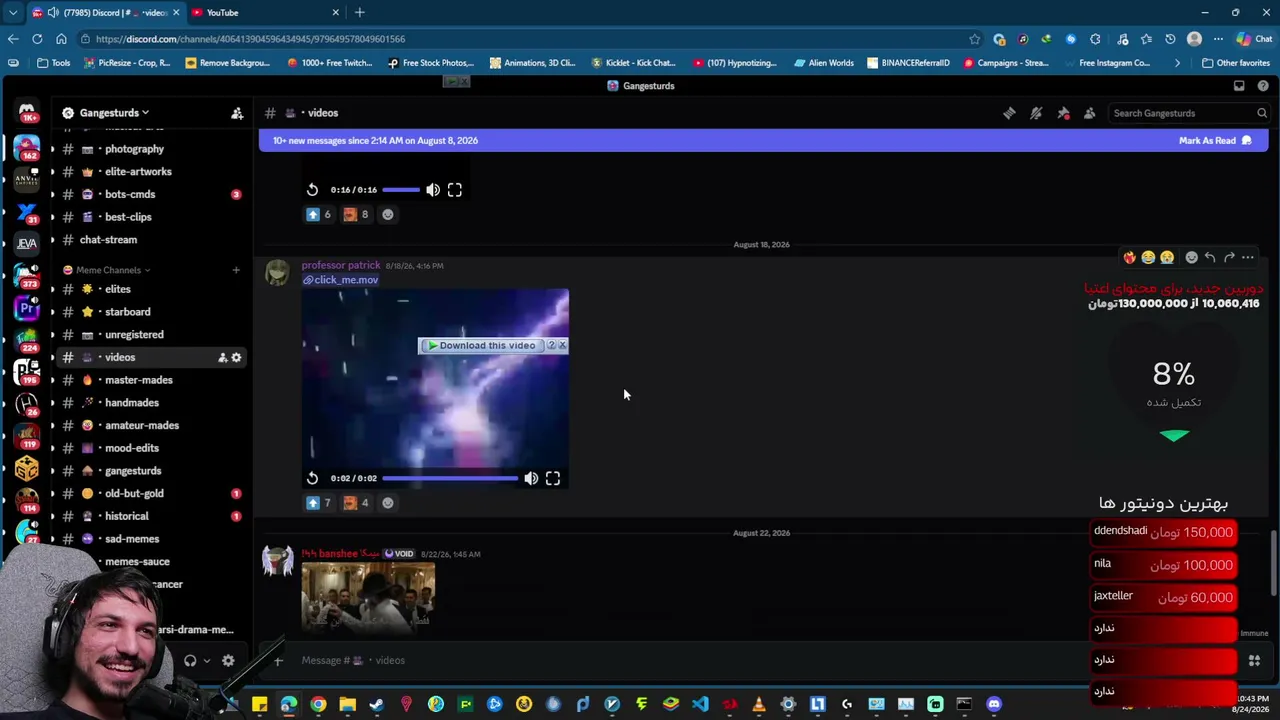Reply to professor patrick's message
Image resolution: width=1280 pixels, height=720 pixels.
point(1210,258)
